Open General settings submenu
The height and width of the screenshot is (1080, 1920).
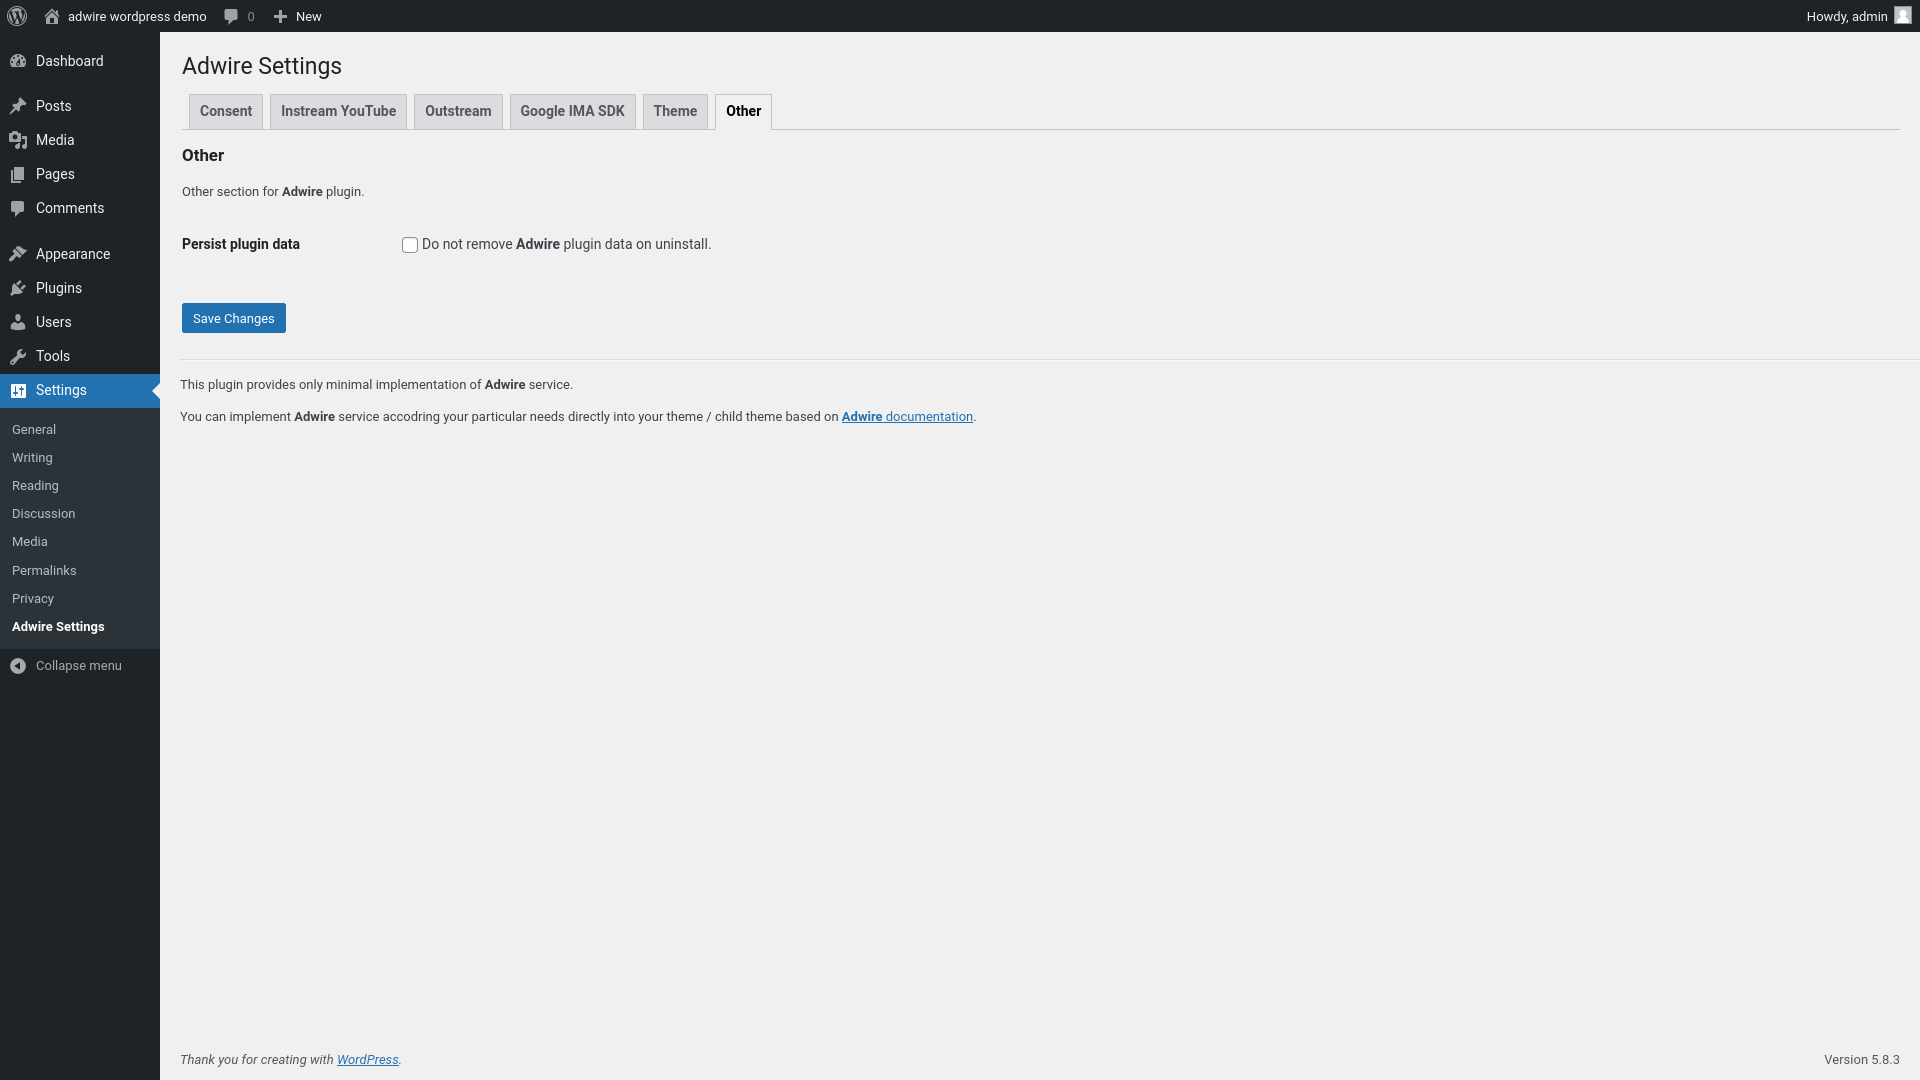pos(34,430)
